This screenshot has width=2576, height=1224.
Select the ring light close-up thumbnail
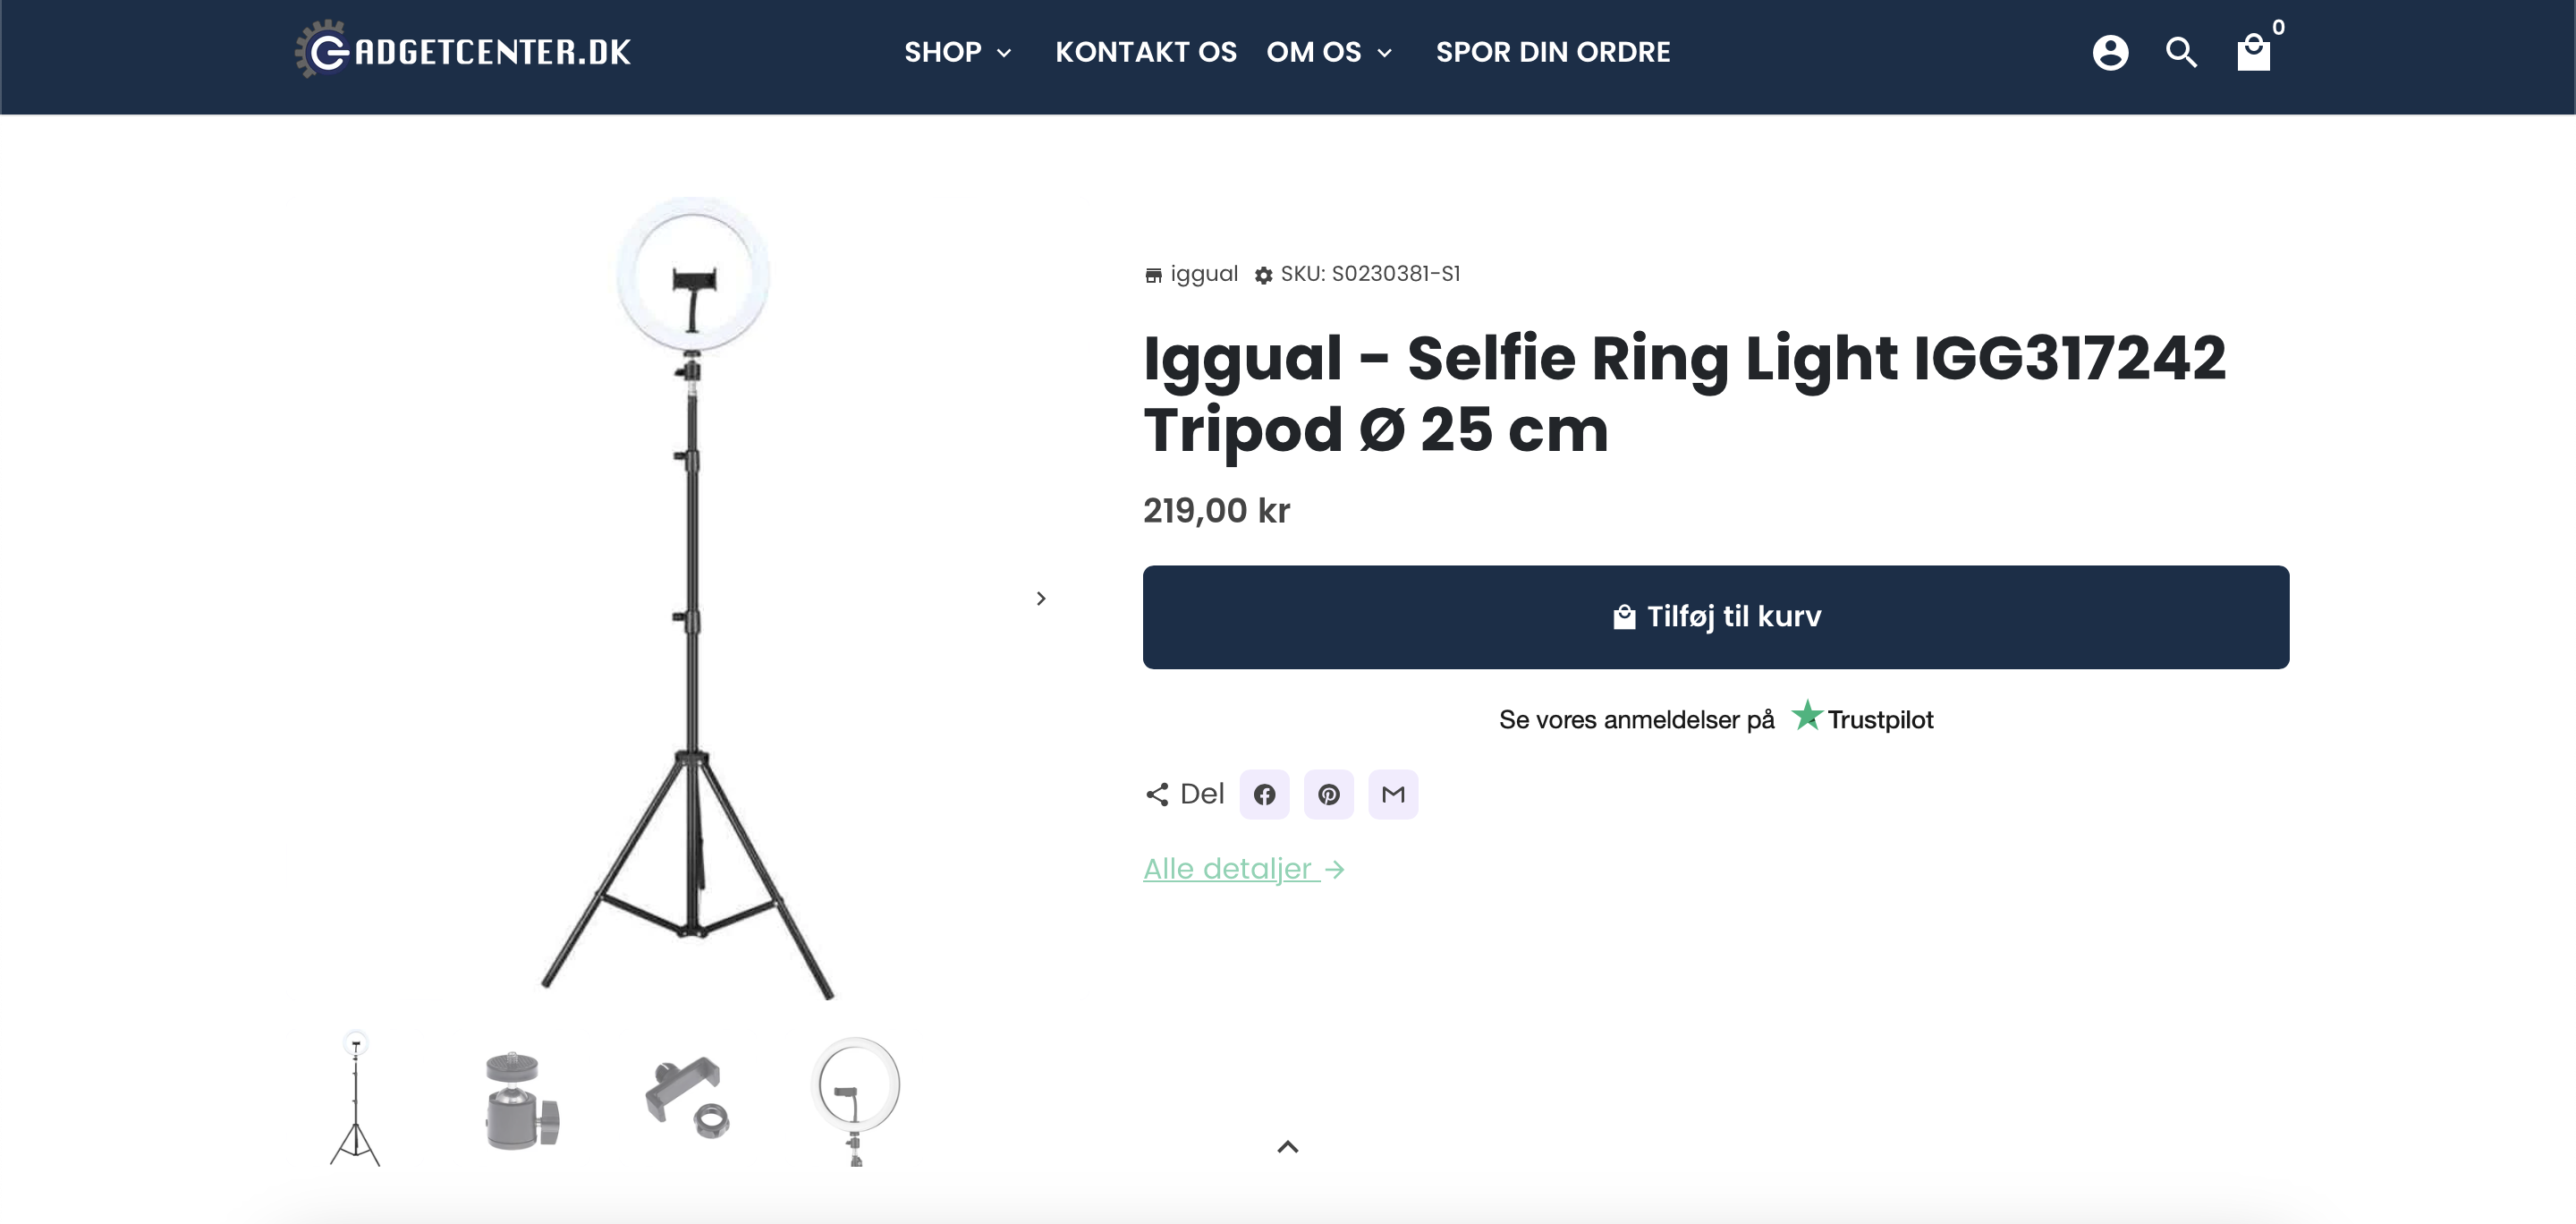[x=855, y=1100]
